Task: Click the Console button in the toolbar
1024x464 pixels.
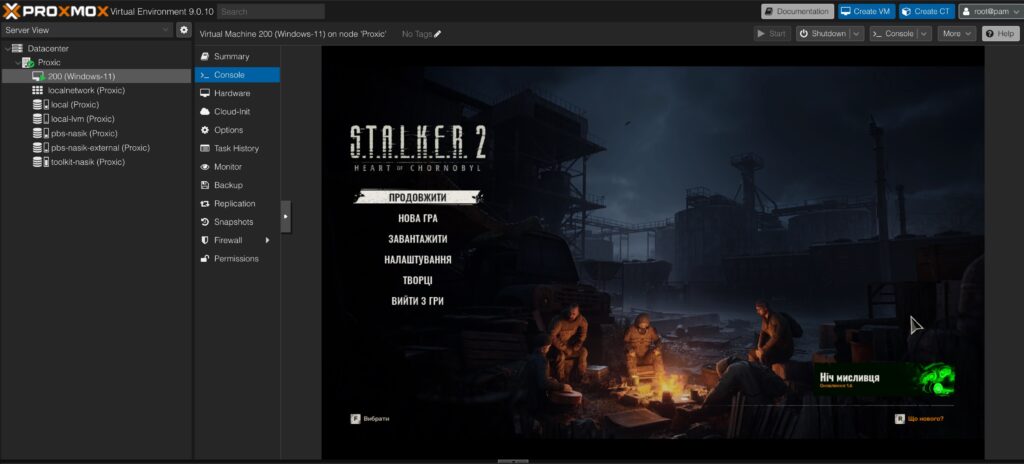Action: 893,33
